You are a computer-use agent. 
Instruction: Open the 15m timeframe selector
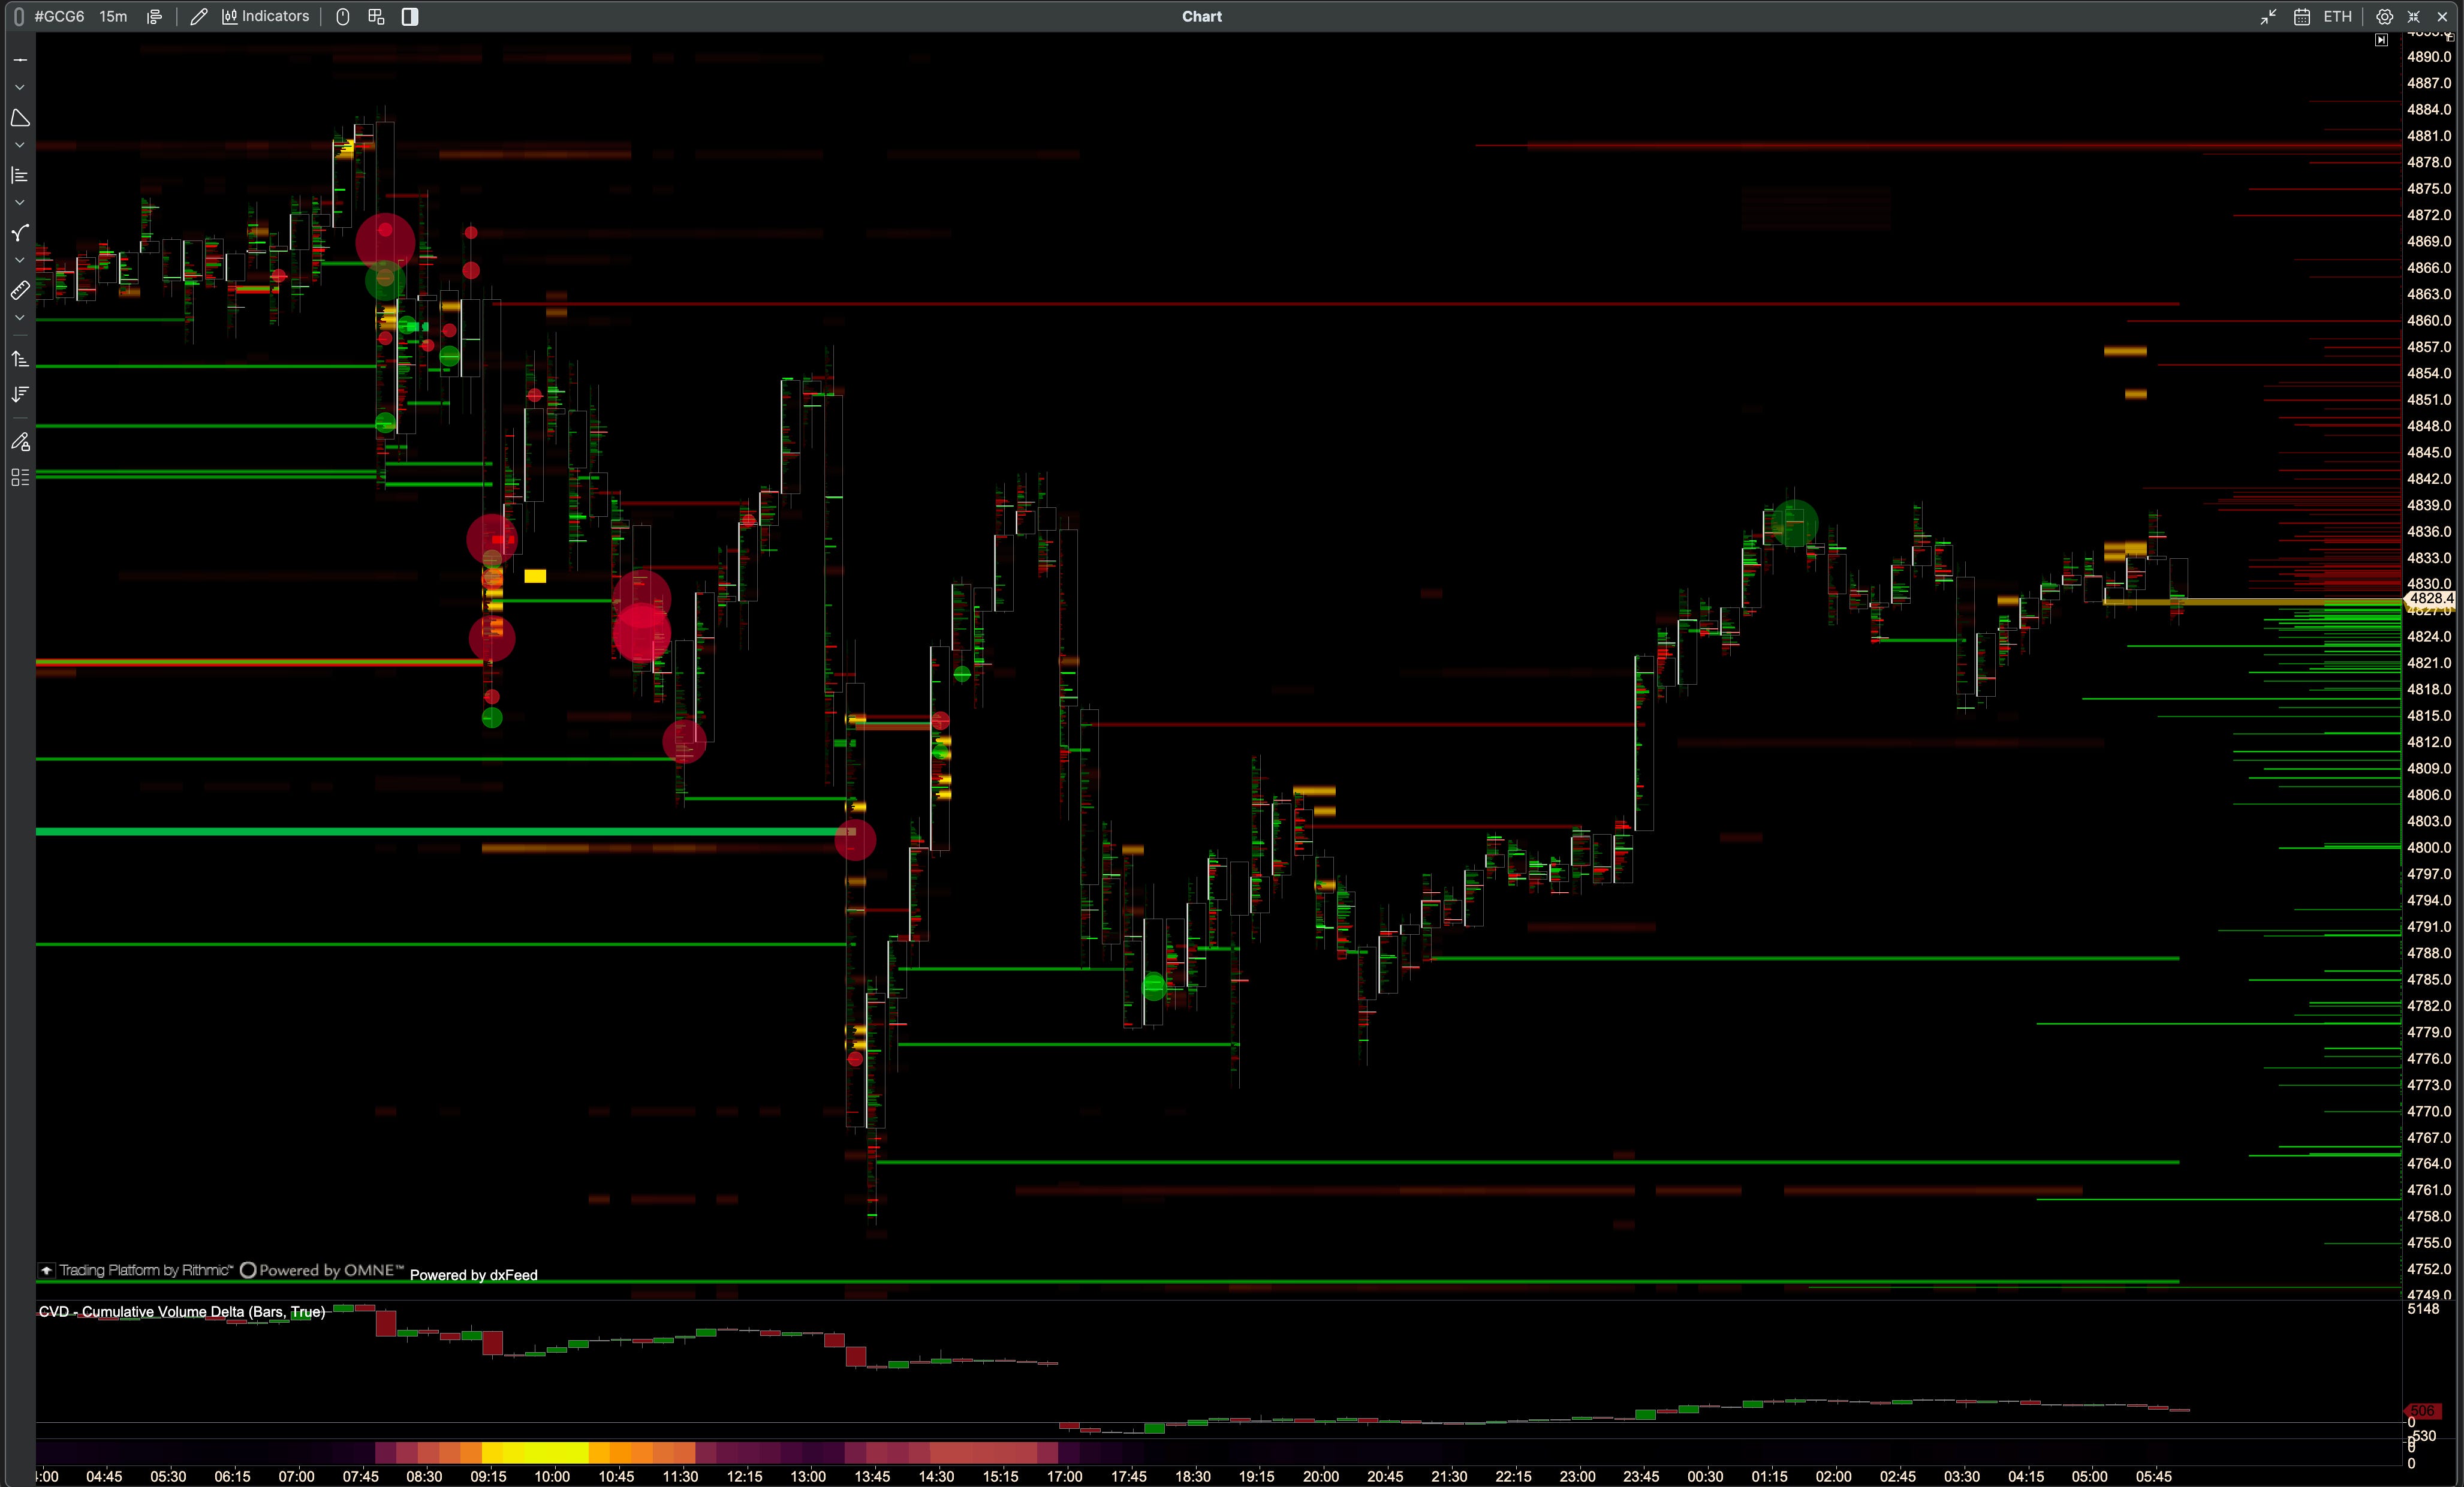click(113, 16)
